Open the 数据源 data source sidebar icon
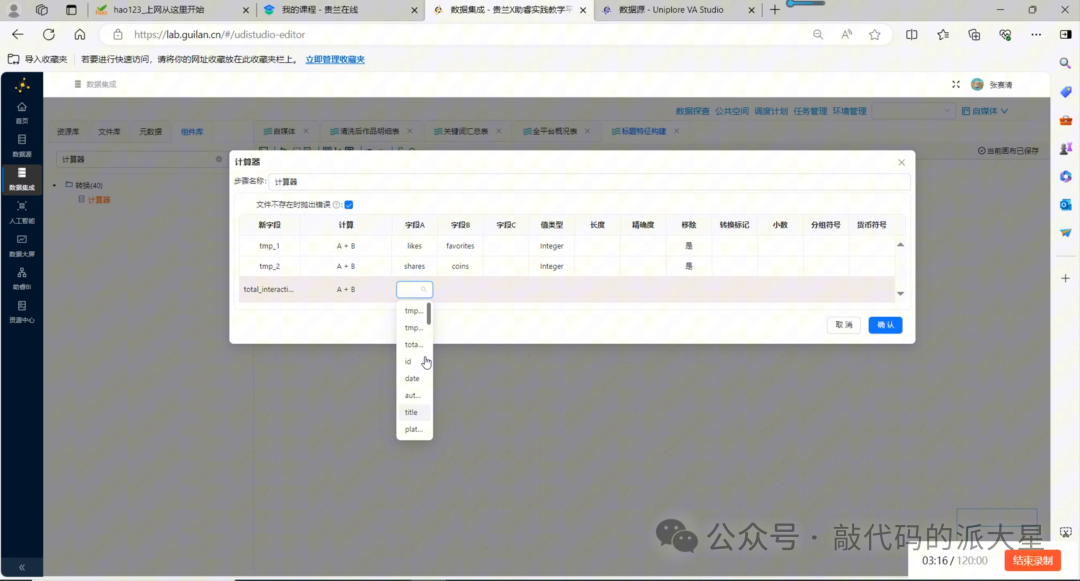Screen dimensions: 1080x581 [x=22, y=145]
